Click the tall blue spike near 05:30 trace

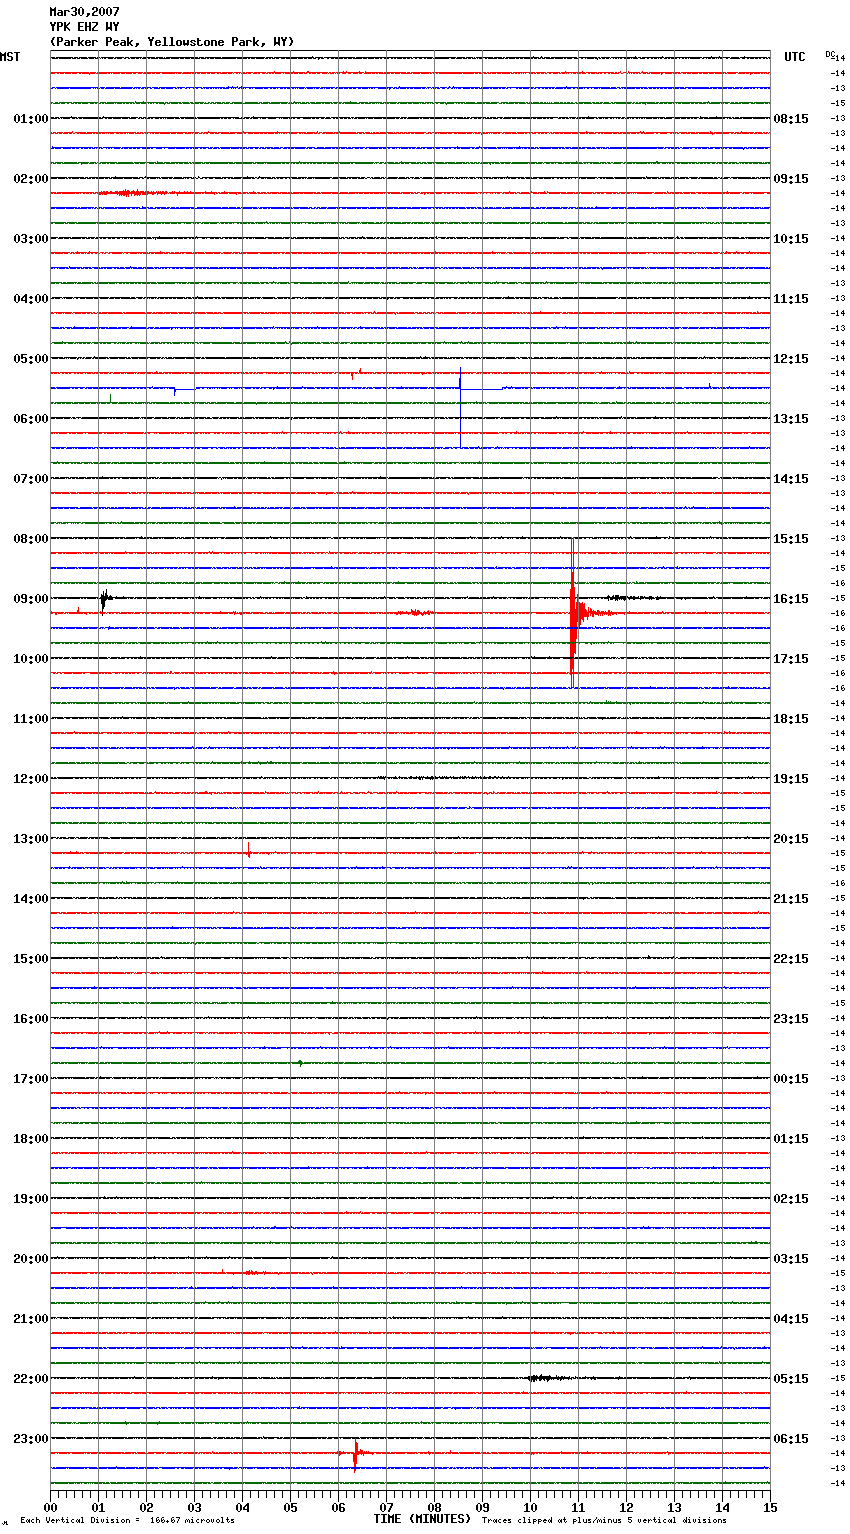tap(460, 407)
